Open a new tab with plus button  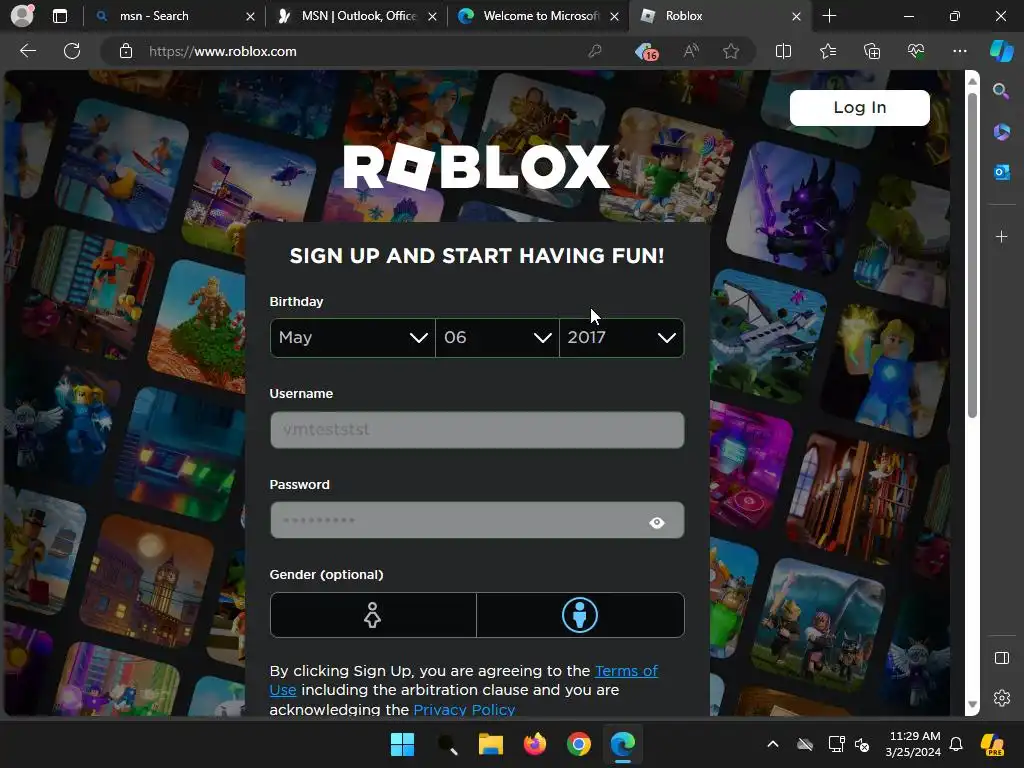(829, 16)
